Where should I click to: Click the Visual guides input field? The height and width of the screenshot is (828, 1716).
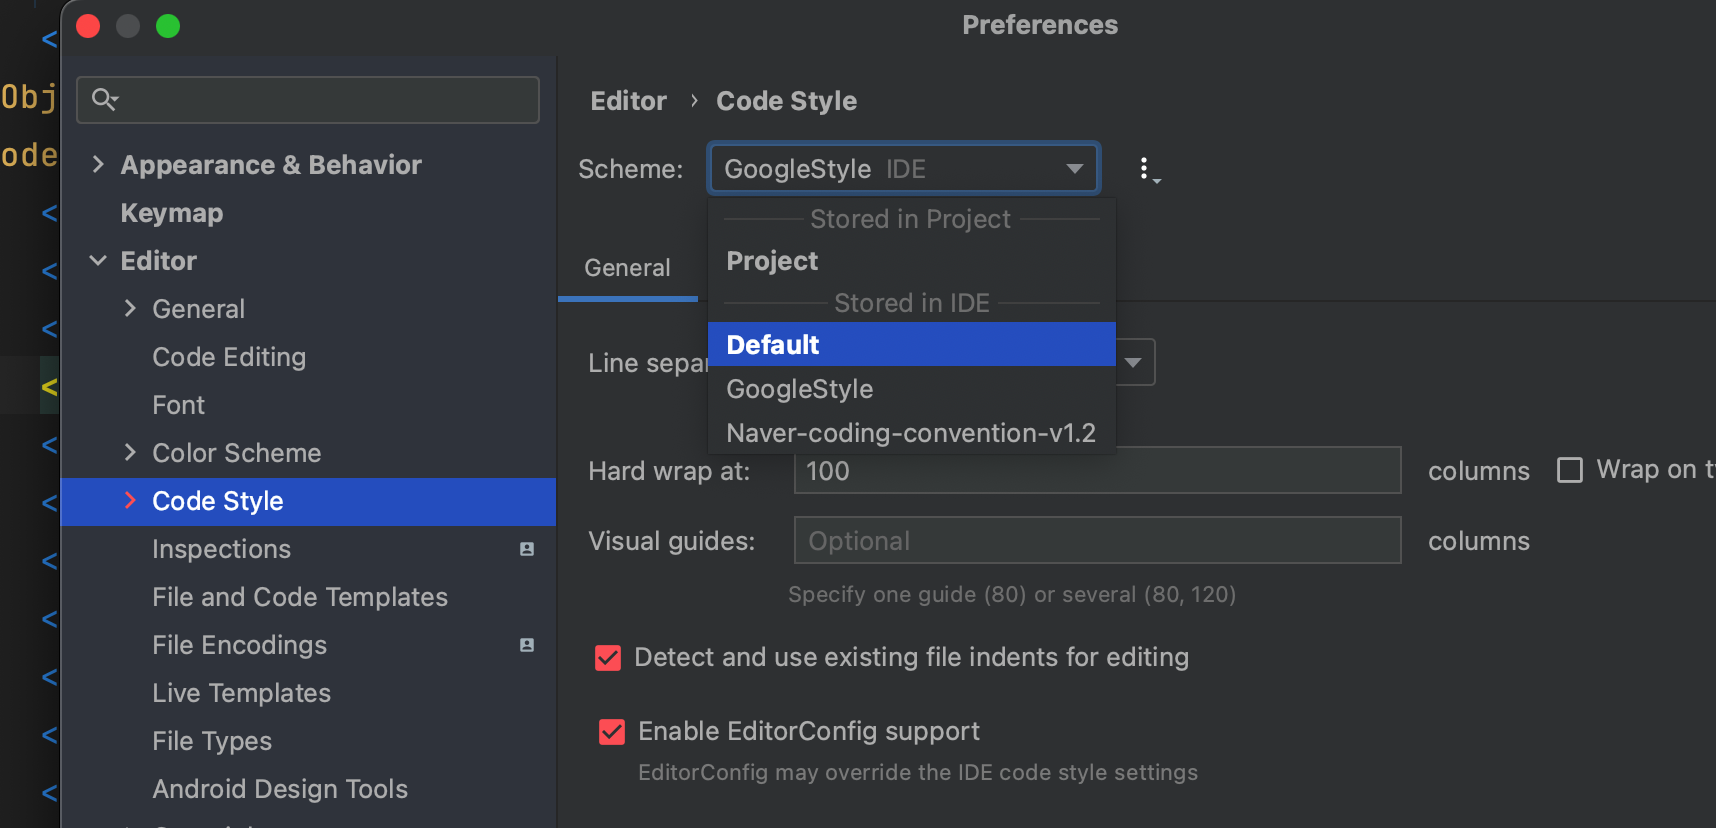[x=1096, y=541]
